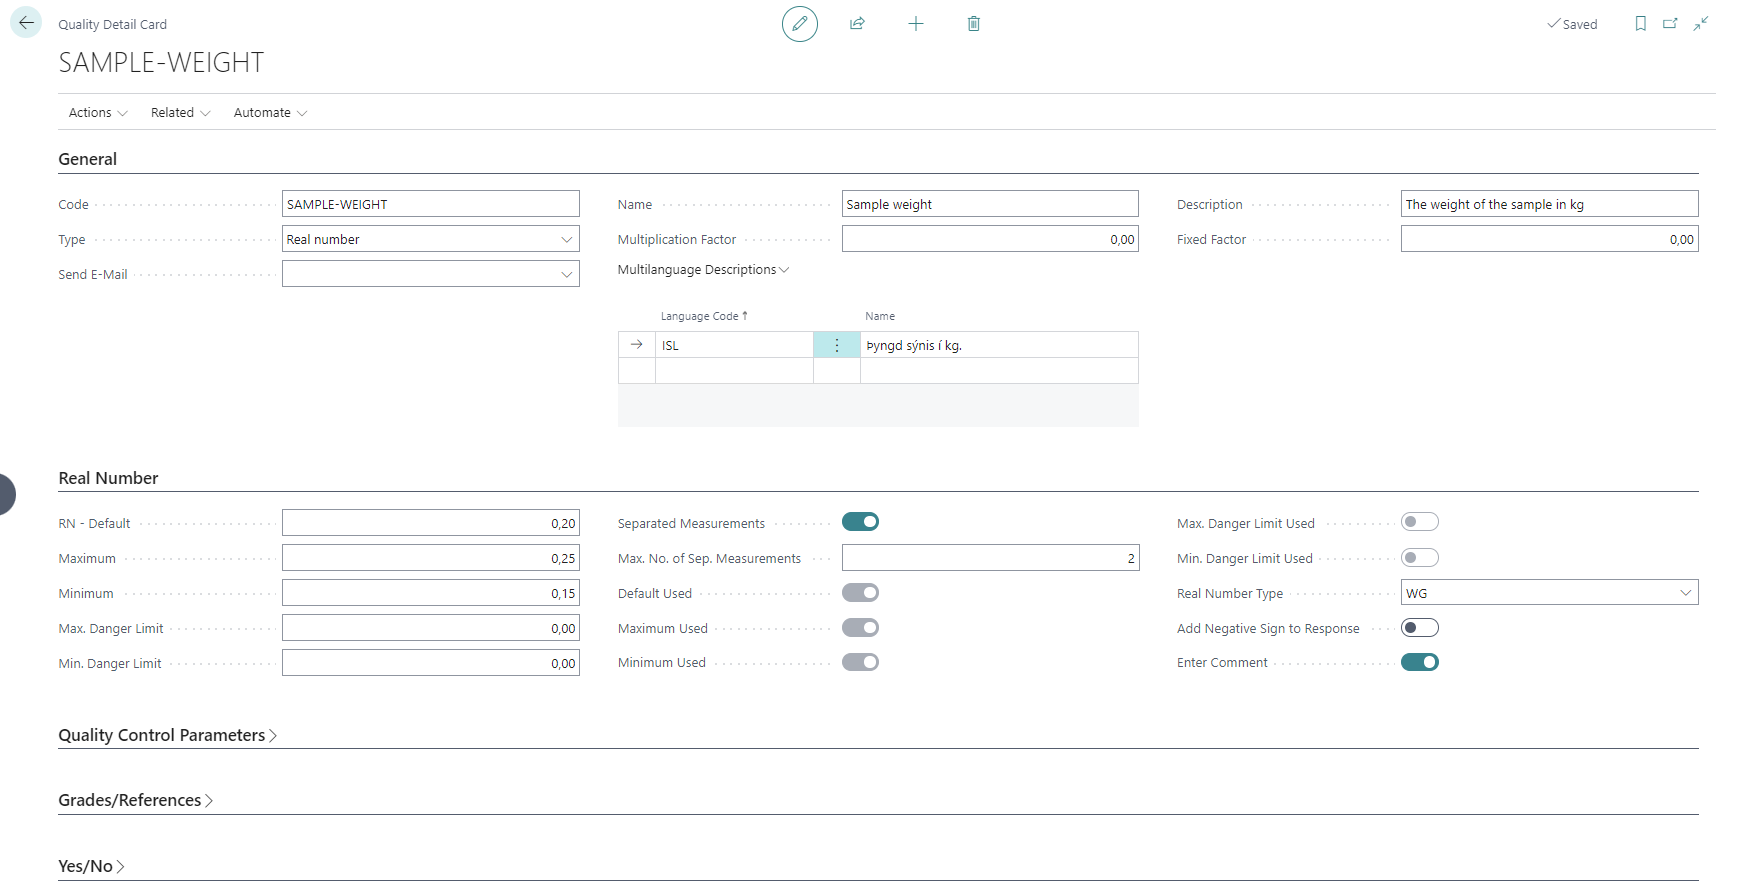Turn on Add Negative Sign to Response

(1419, 628)
